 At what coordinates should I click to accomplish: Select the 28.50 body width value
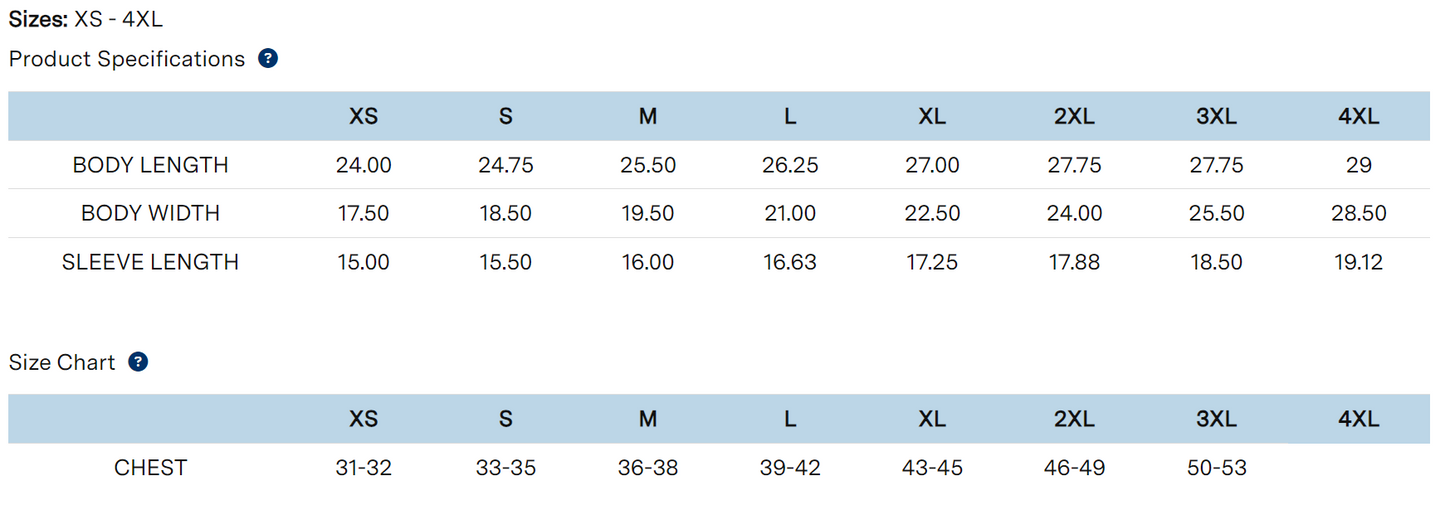click(1358, 213)
